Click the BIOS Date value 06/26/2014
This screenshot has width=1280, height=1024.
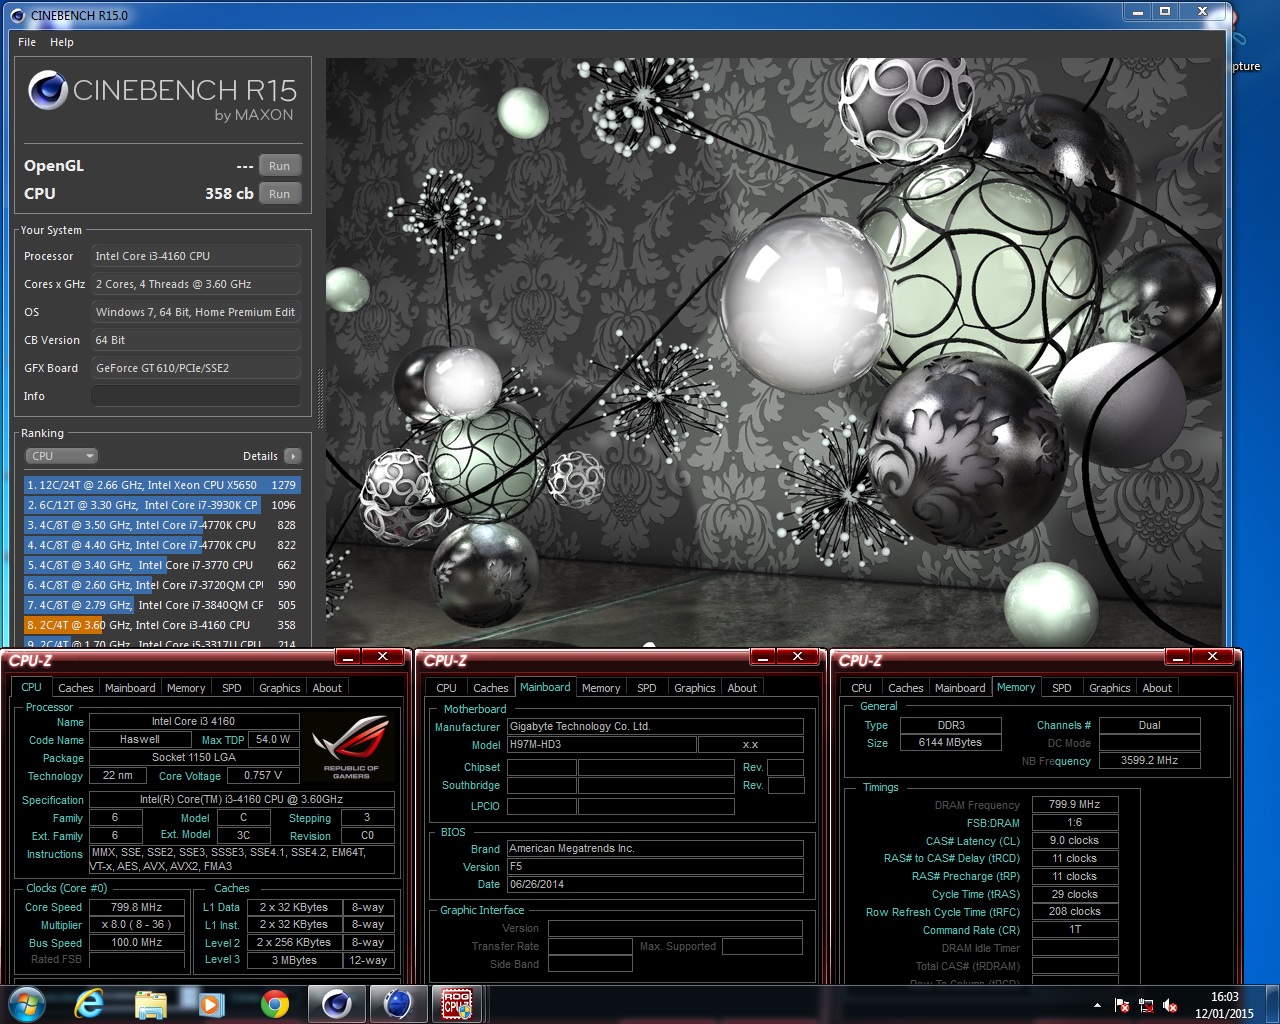pyautogui.click(x=655, y=885)
